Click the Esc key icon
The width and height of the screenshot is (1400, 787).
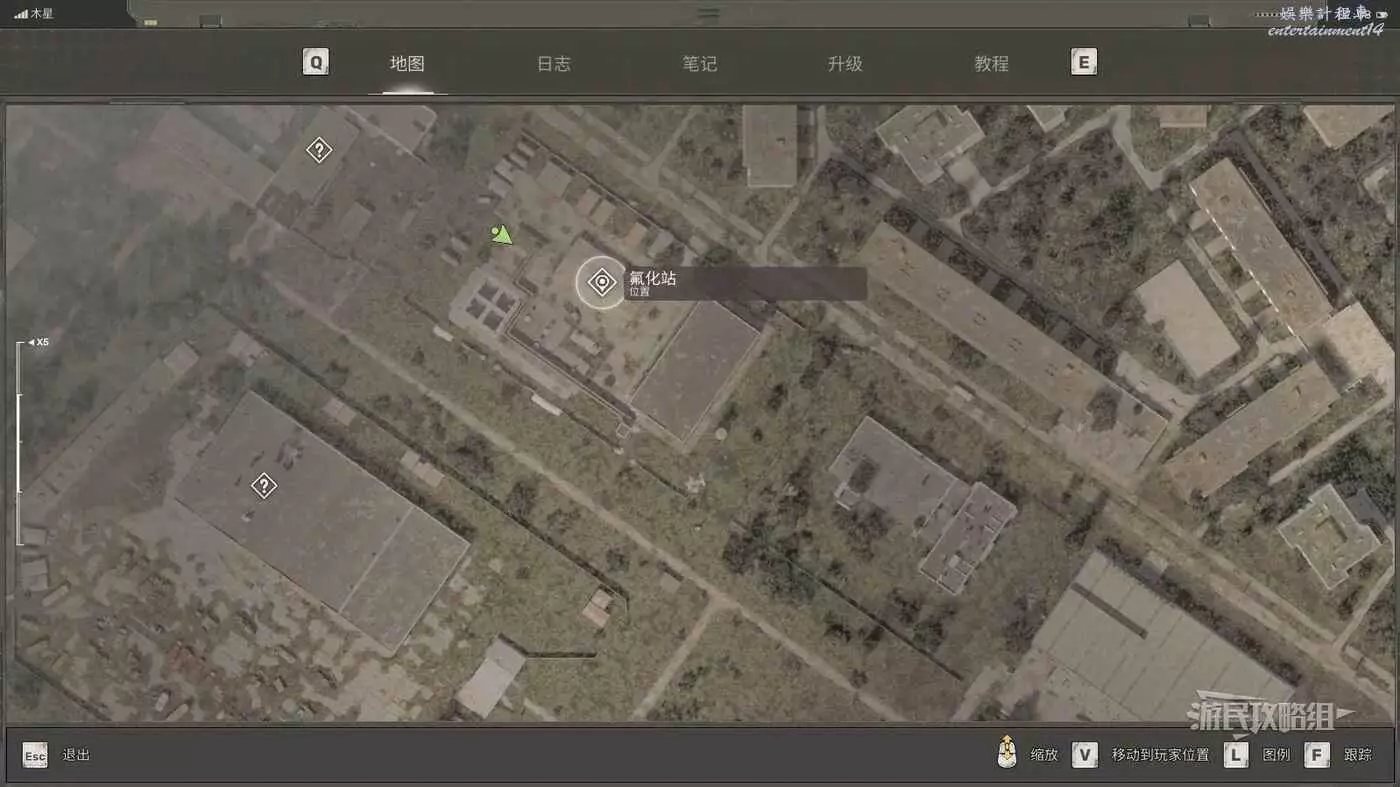(35, 755)
